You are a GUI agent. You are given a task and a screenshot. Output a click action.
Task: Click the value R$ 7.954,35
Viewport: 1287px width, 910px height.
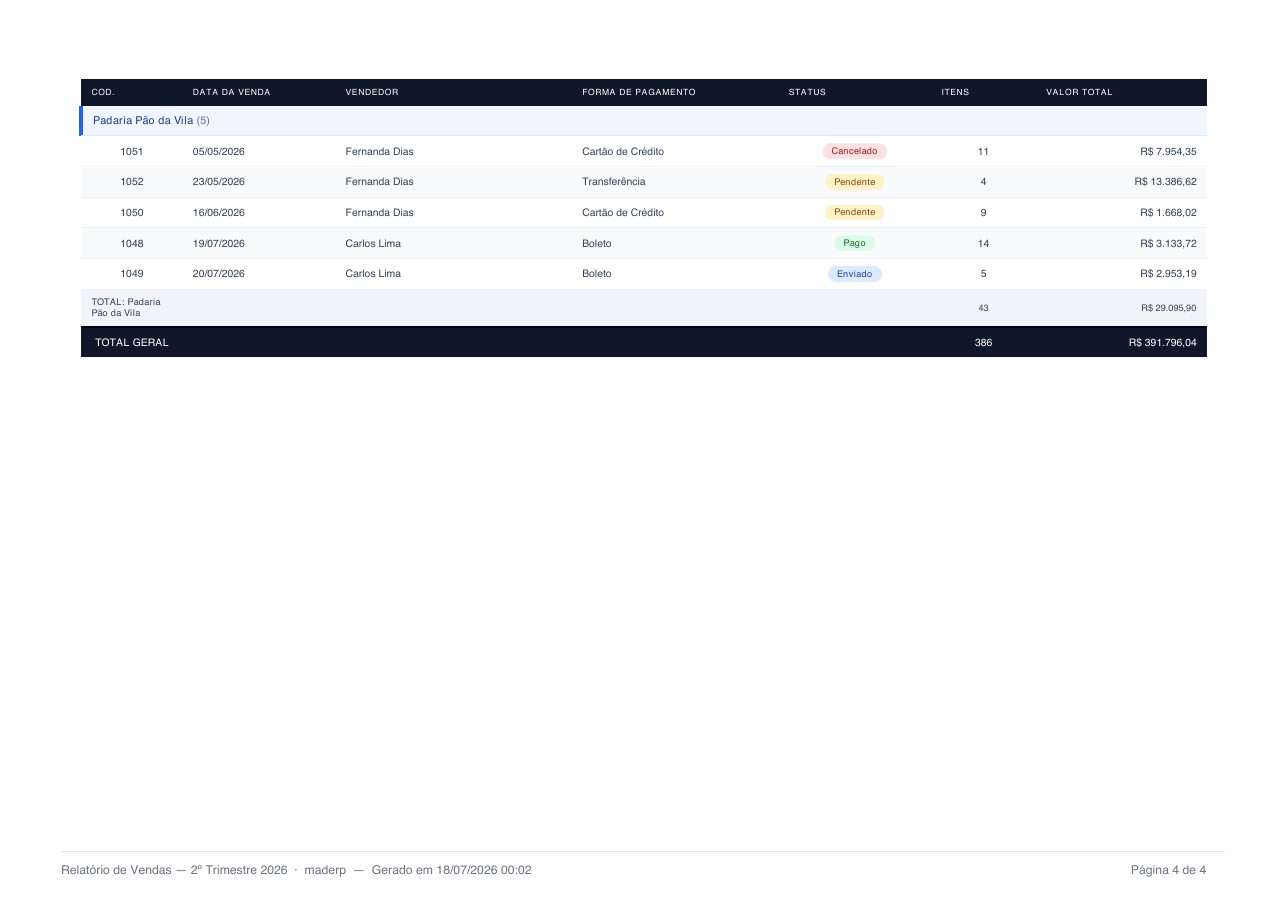(1168, 152)
